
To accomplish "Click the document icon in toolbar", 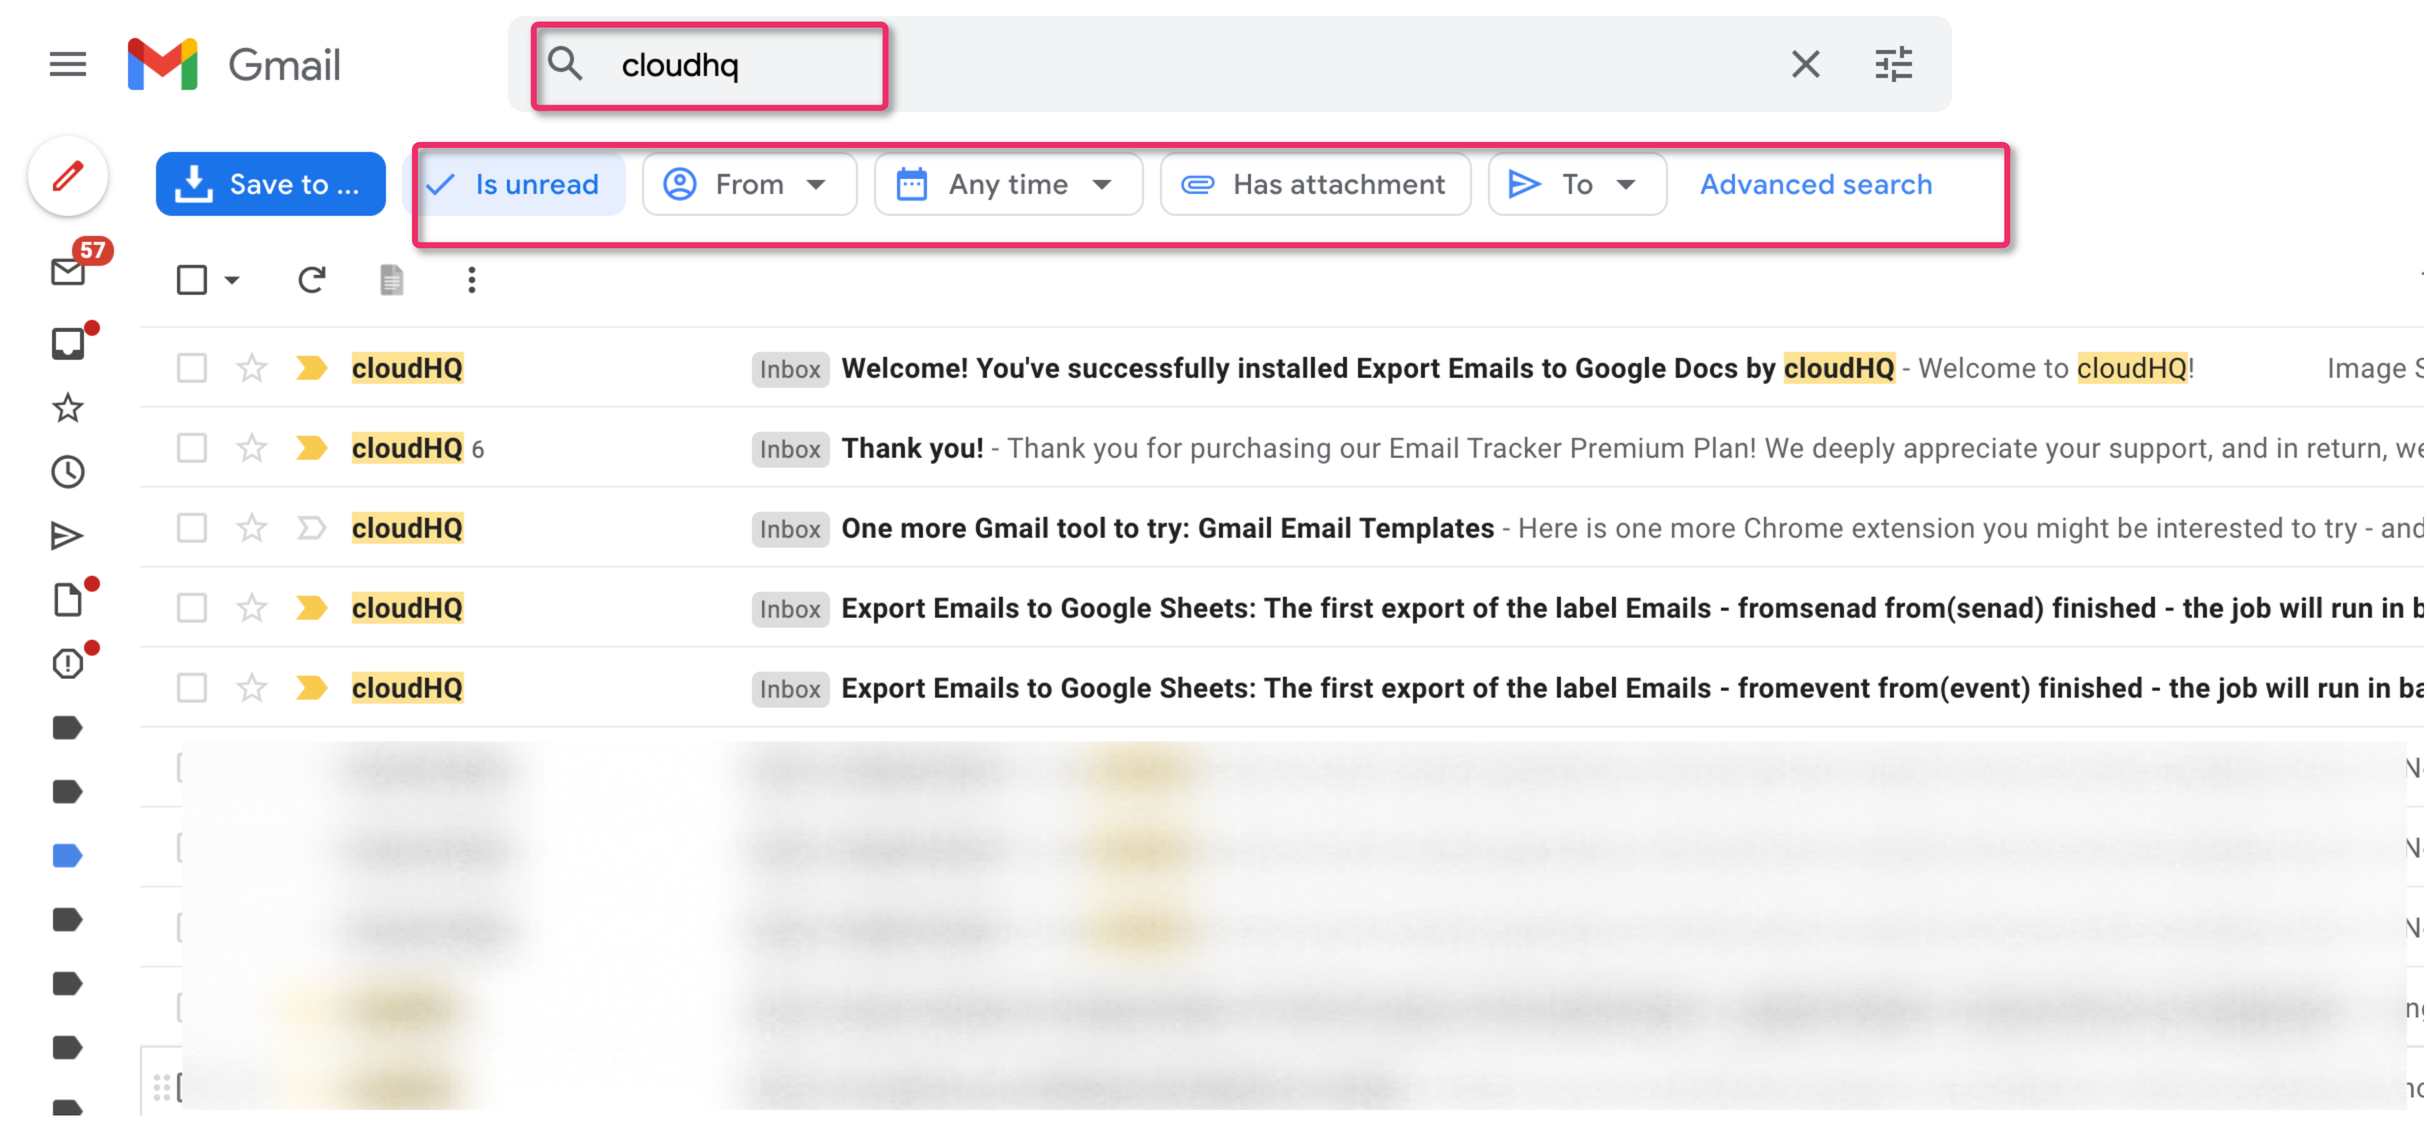I will 392,280.
